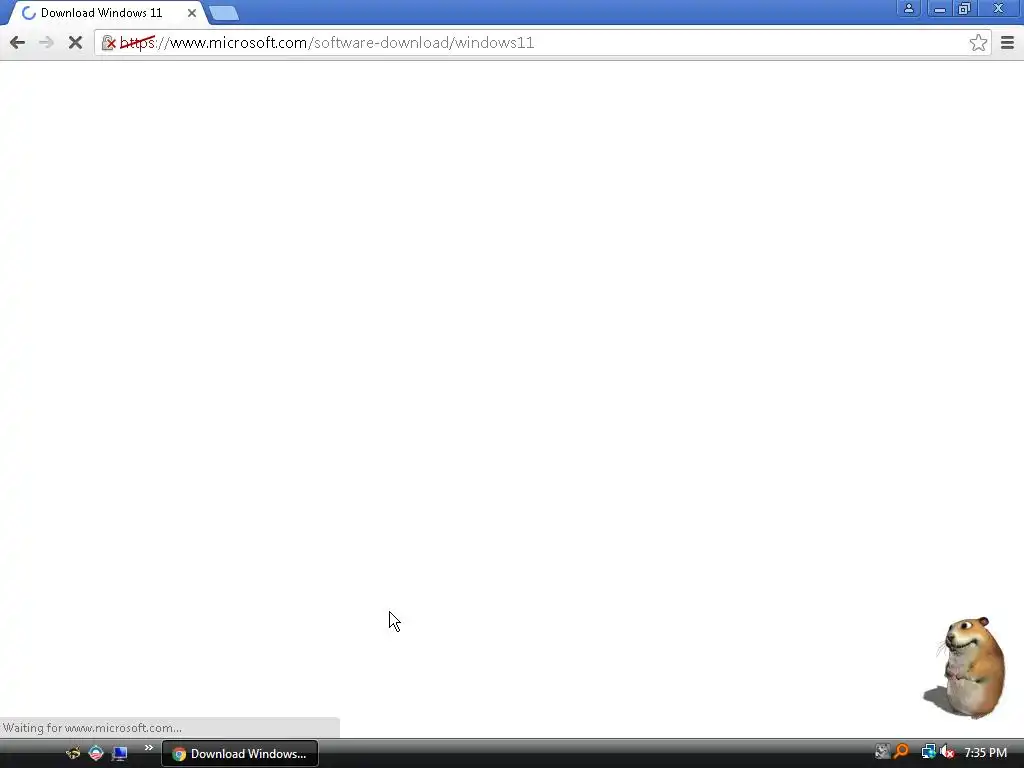Open a new tab with the blank tab button
This screenshot has width=1024, height=768.
(224, 13)
